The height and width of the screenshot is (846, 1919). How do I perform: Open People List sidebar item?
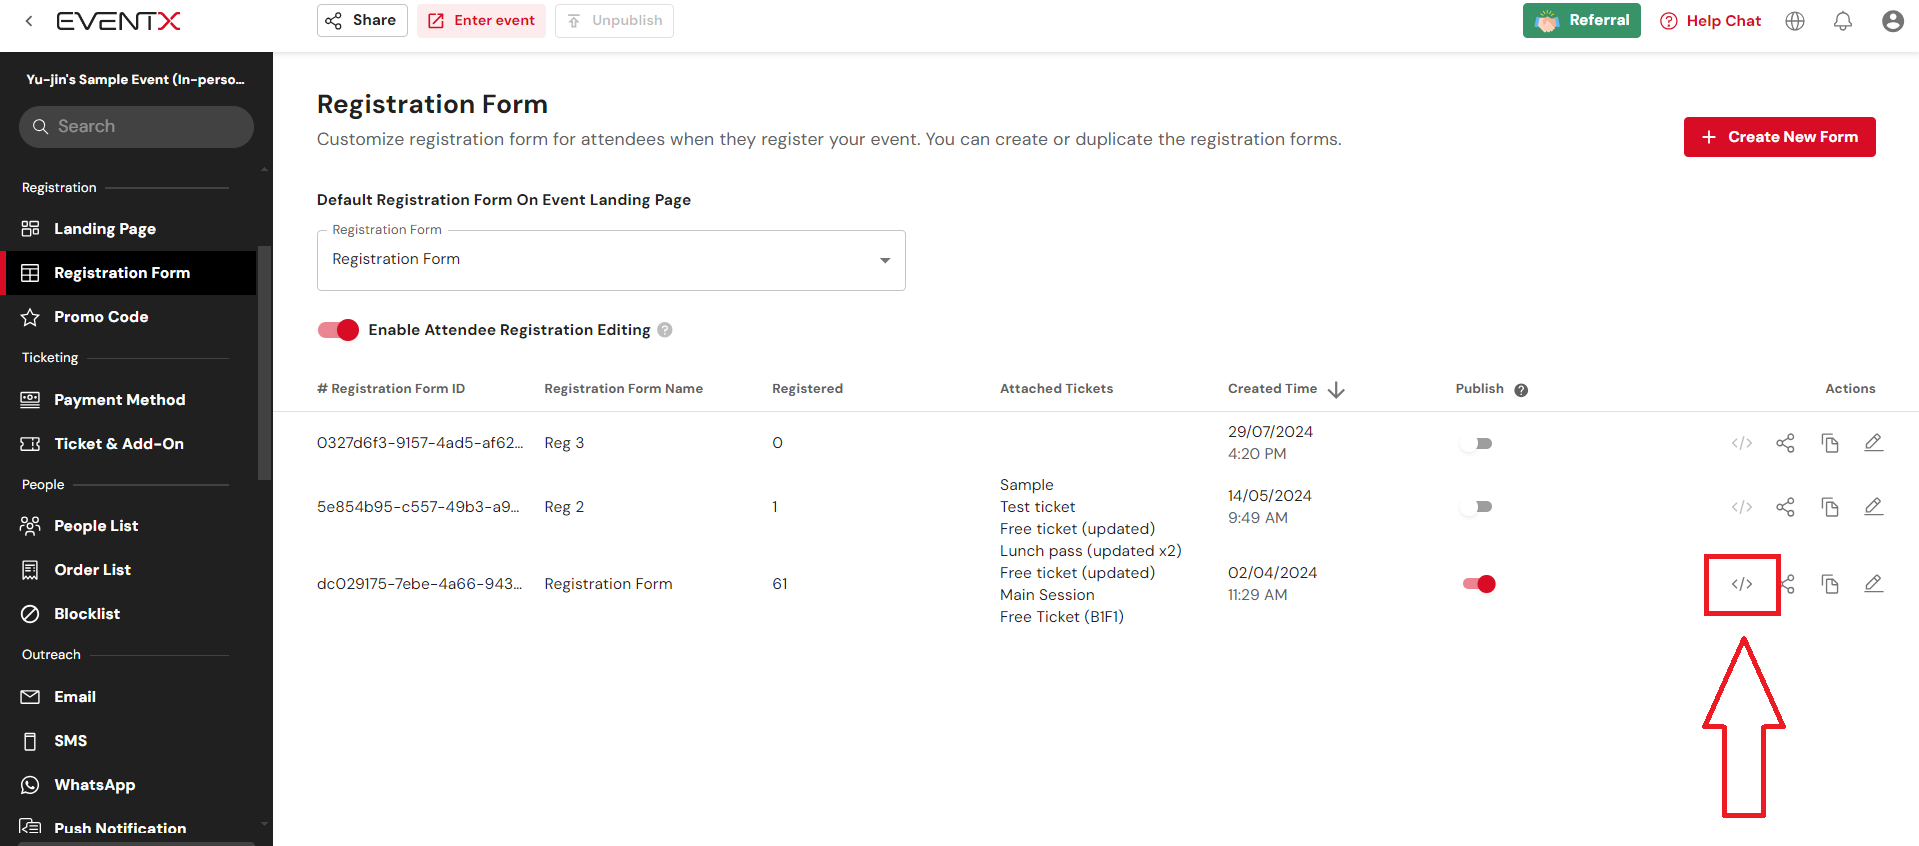click(130, 526)
